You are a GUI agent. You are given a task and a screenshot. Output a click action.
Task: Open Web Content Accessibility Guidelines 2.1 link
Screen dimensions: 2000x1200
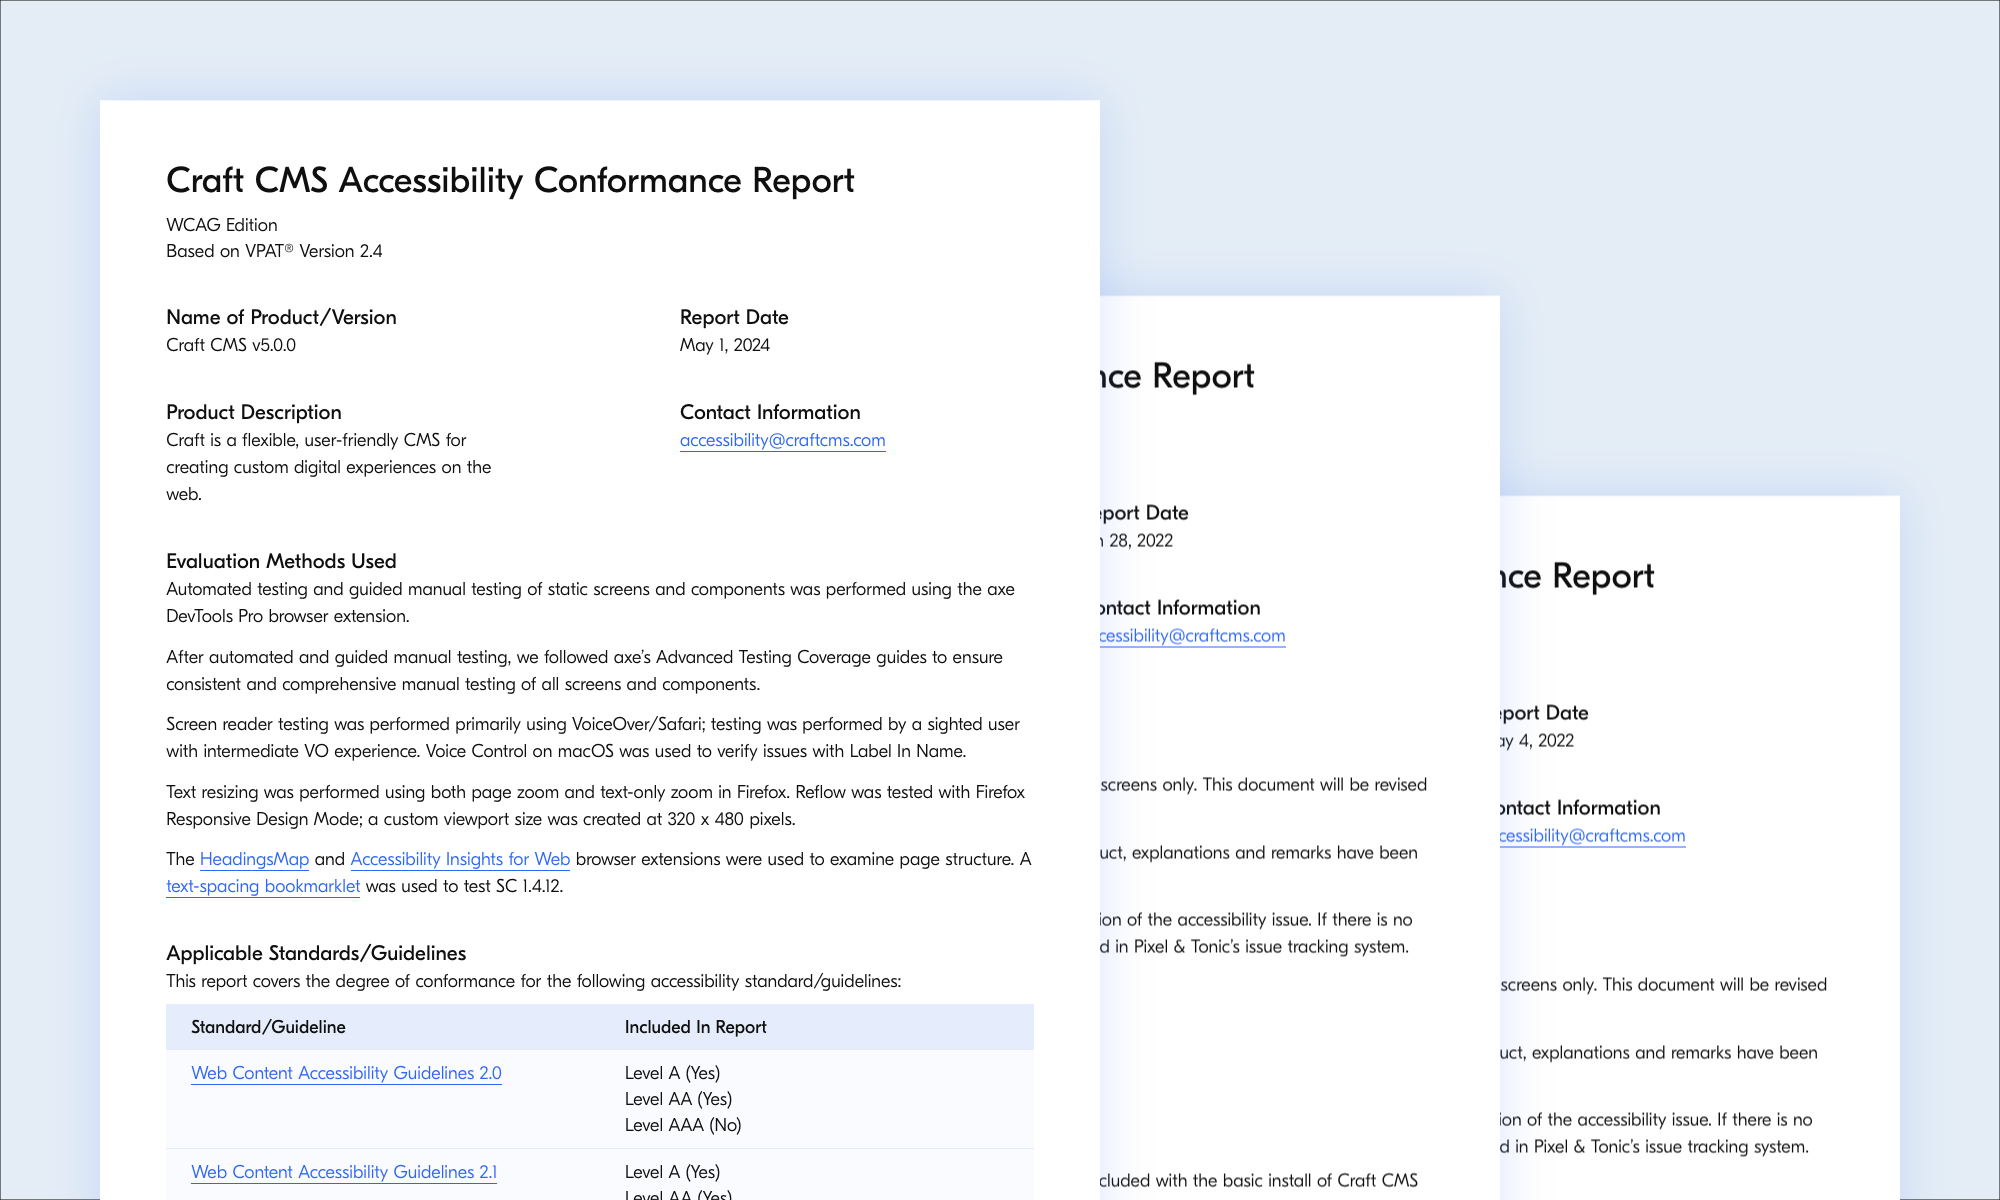(x=343, y=1172)
